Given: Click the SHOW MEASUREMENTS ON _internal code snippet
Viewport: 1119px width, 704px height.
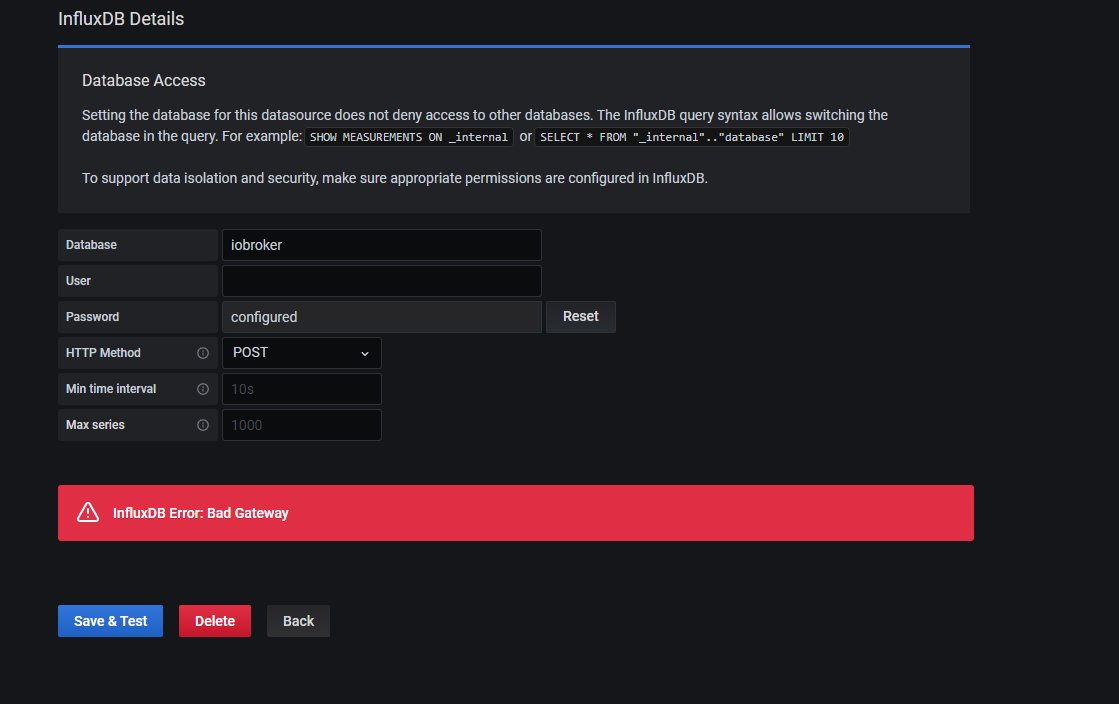Looking at the screenshot, I should coord(409,137).
